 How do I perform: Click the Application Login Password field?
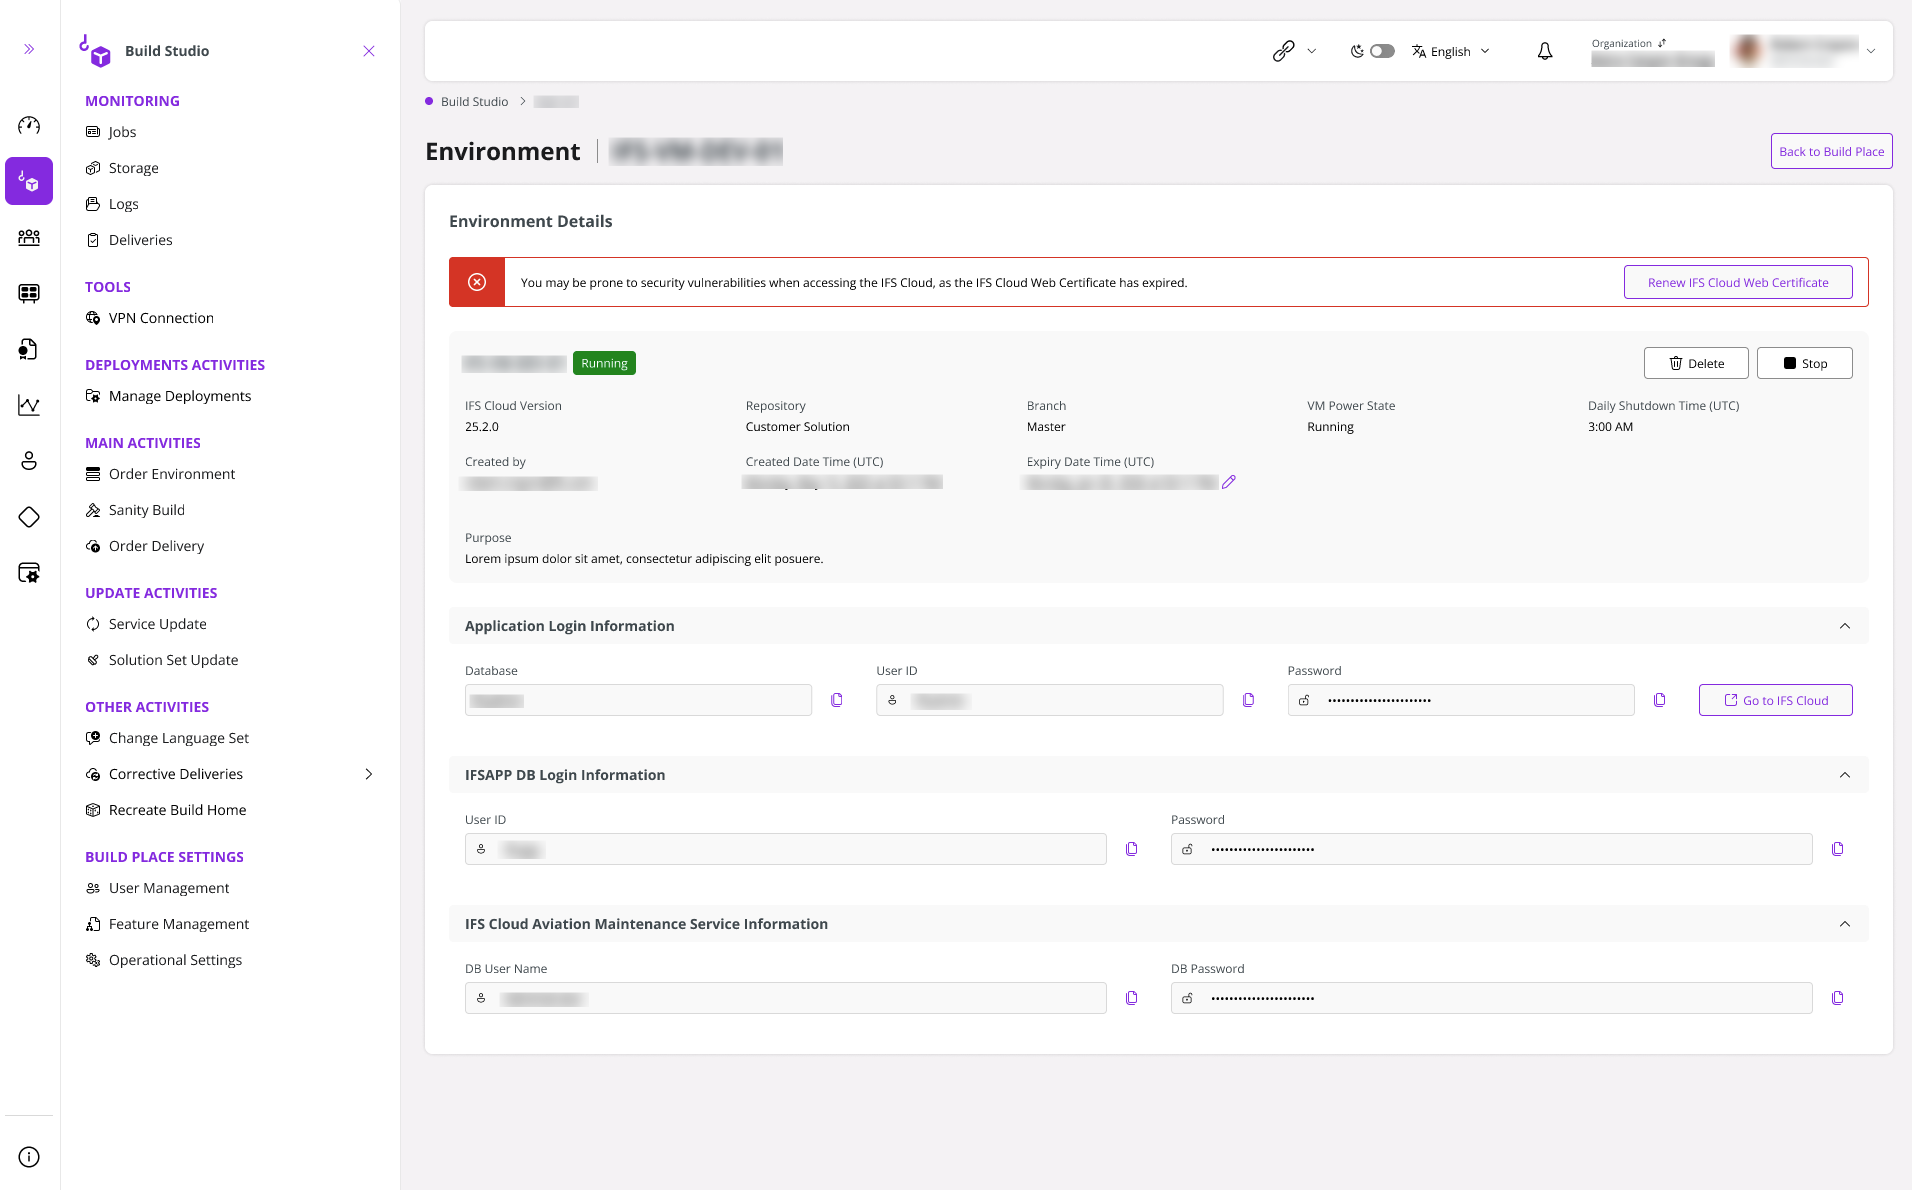coord(1461,700)
